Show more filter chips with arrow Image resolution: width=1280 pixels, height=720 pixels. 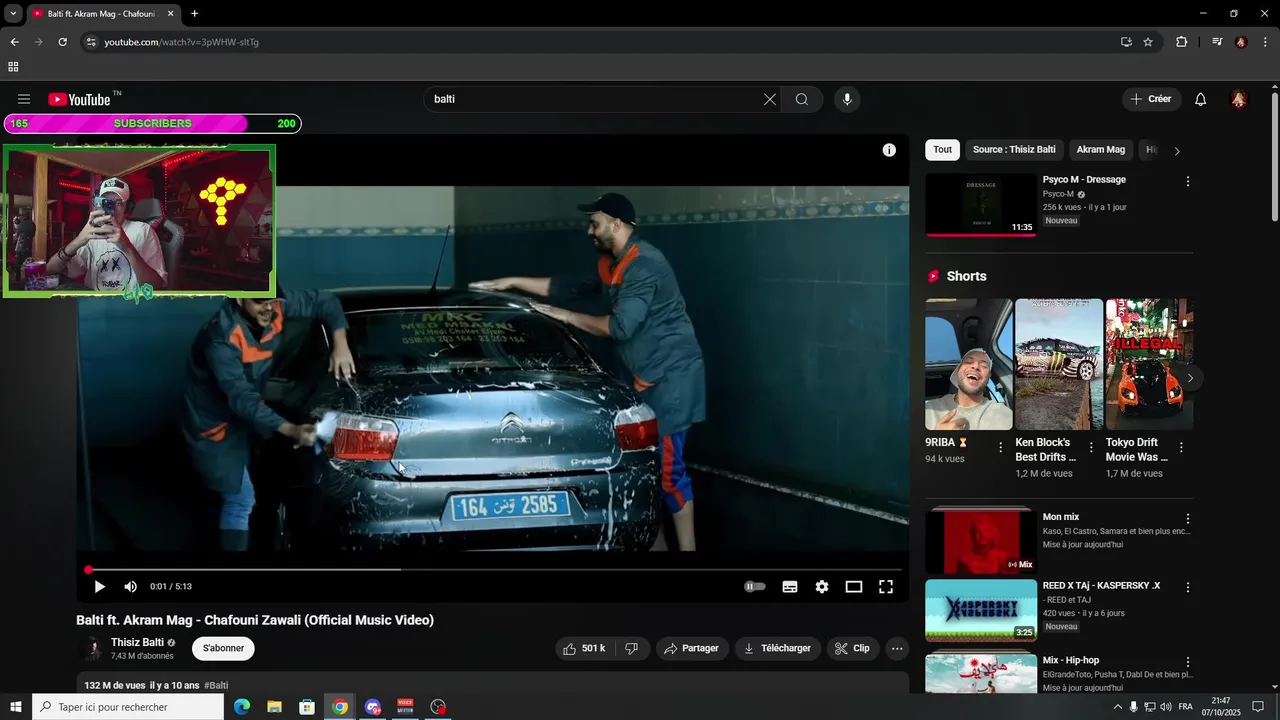click(1177, 151)
